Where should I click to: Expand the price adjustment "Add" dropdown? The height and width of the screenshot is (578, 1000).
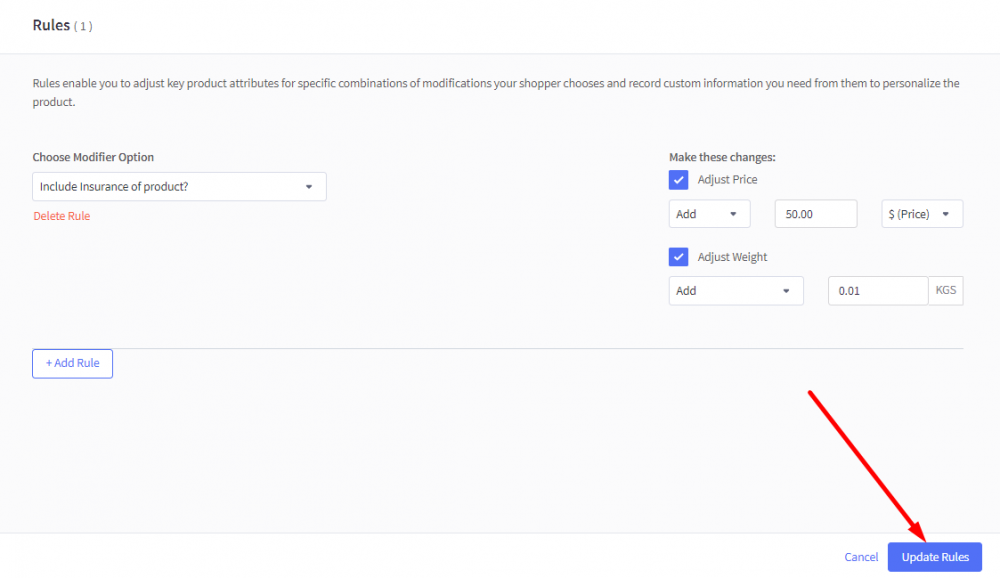(x=709, y=213)
